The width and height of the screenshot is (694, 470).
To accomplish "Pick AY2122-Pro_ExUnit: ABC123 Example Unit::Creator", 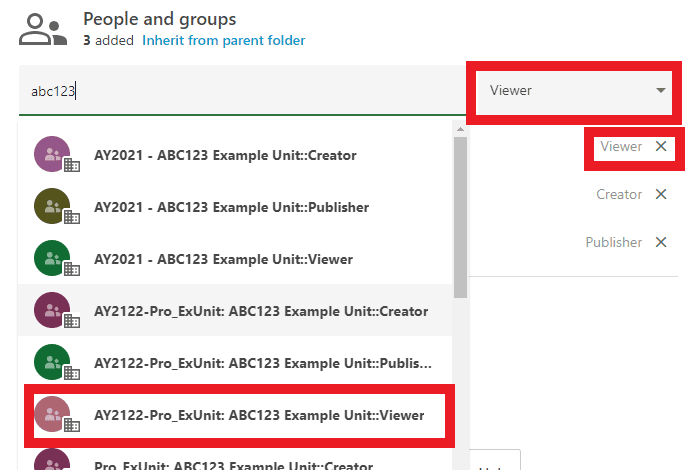I will [260, 311].
